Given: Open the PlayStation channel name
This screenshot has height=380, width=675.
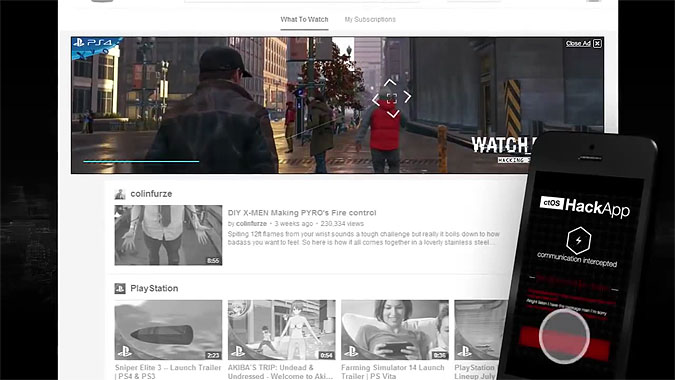Looking at the screenshot, I should (x=154, y=288).
